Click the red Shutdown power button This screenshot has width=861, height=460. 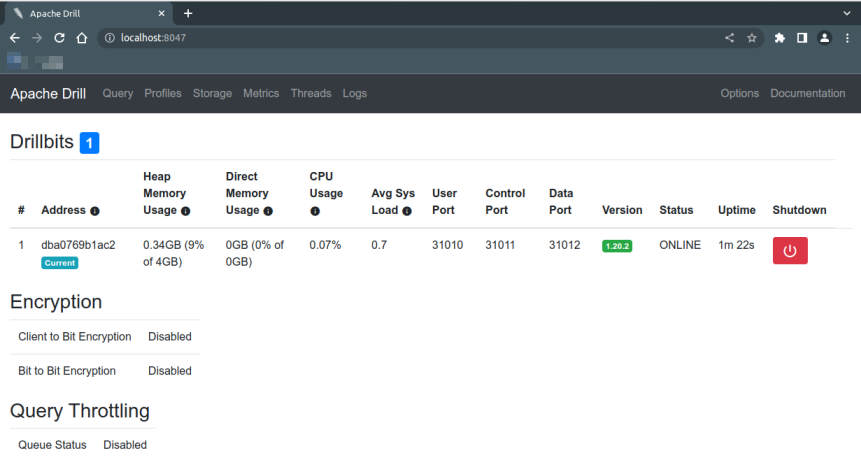point(790,251)
